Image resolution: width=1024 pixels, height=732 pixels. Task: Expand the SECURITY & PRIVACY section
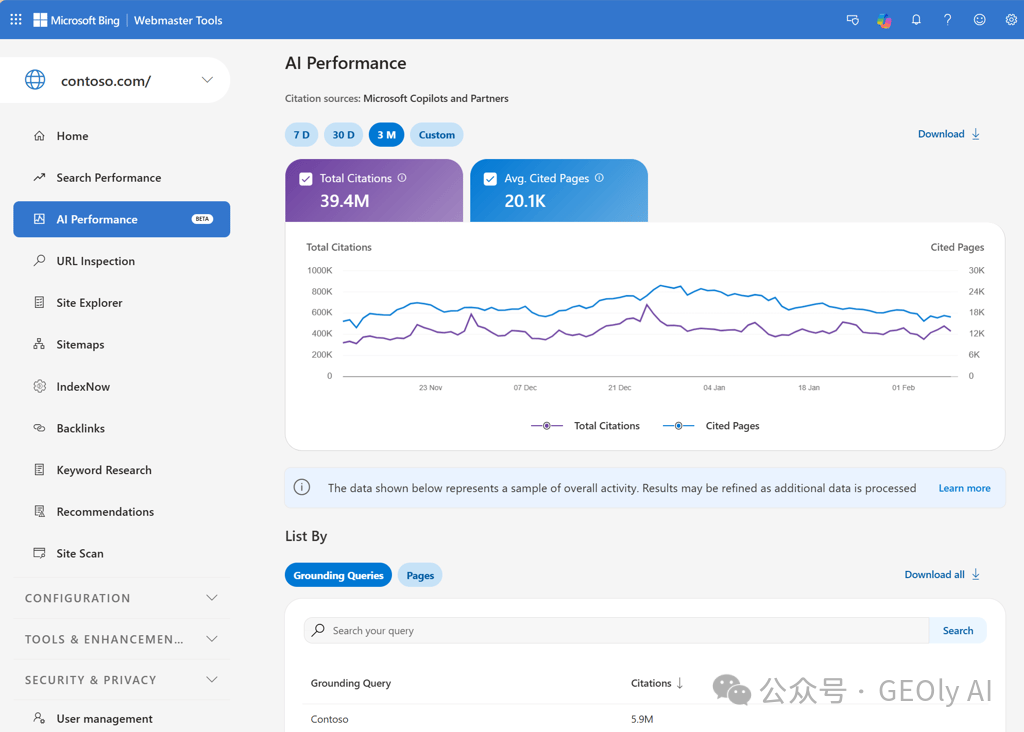pyautogui.click(x=121, y=680)
